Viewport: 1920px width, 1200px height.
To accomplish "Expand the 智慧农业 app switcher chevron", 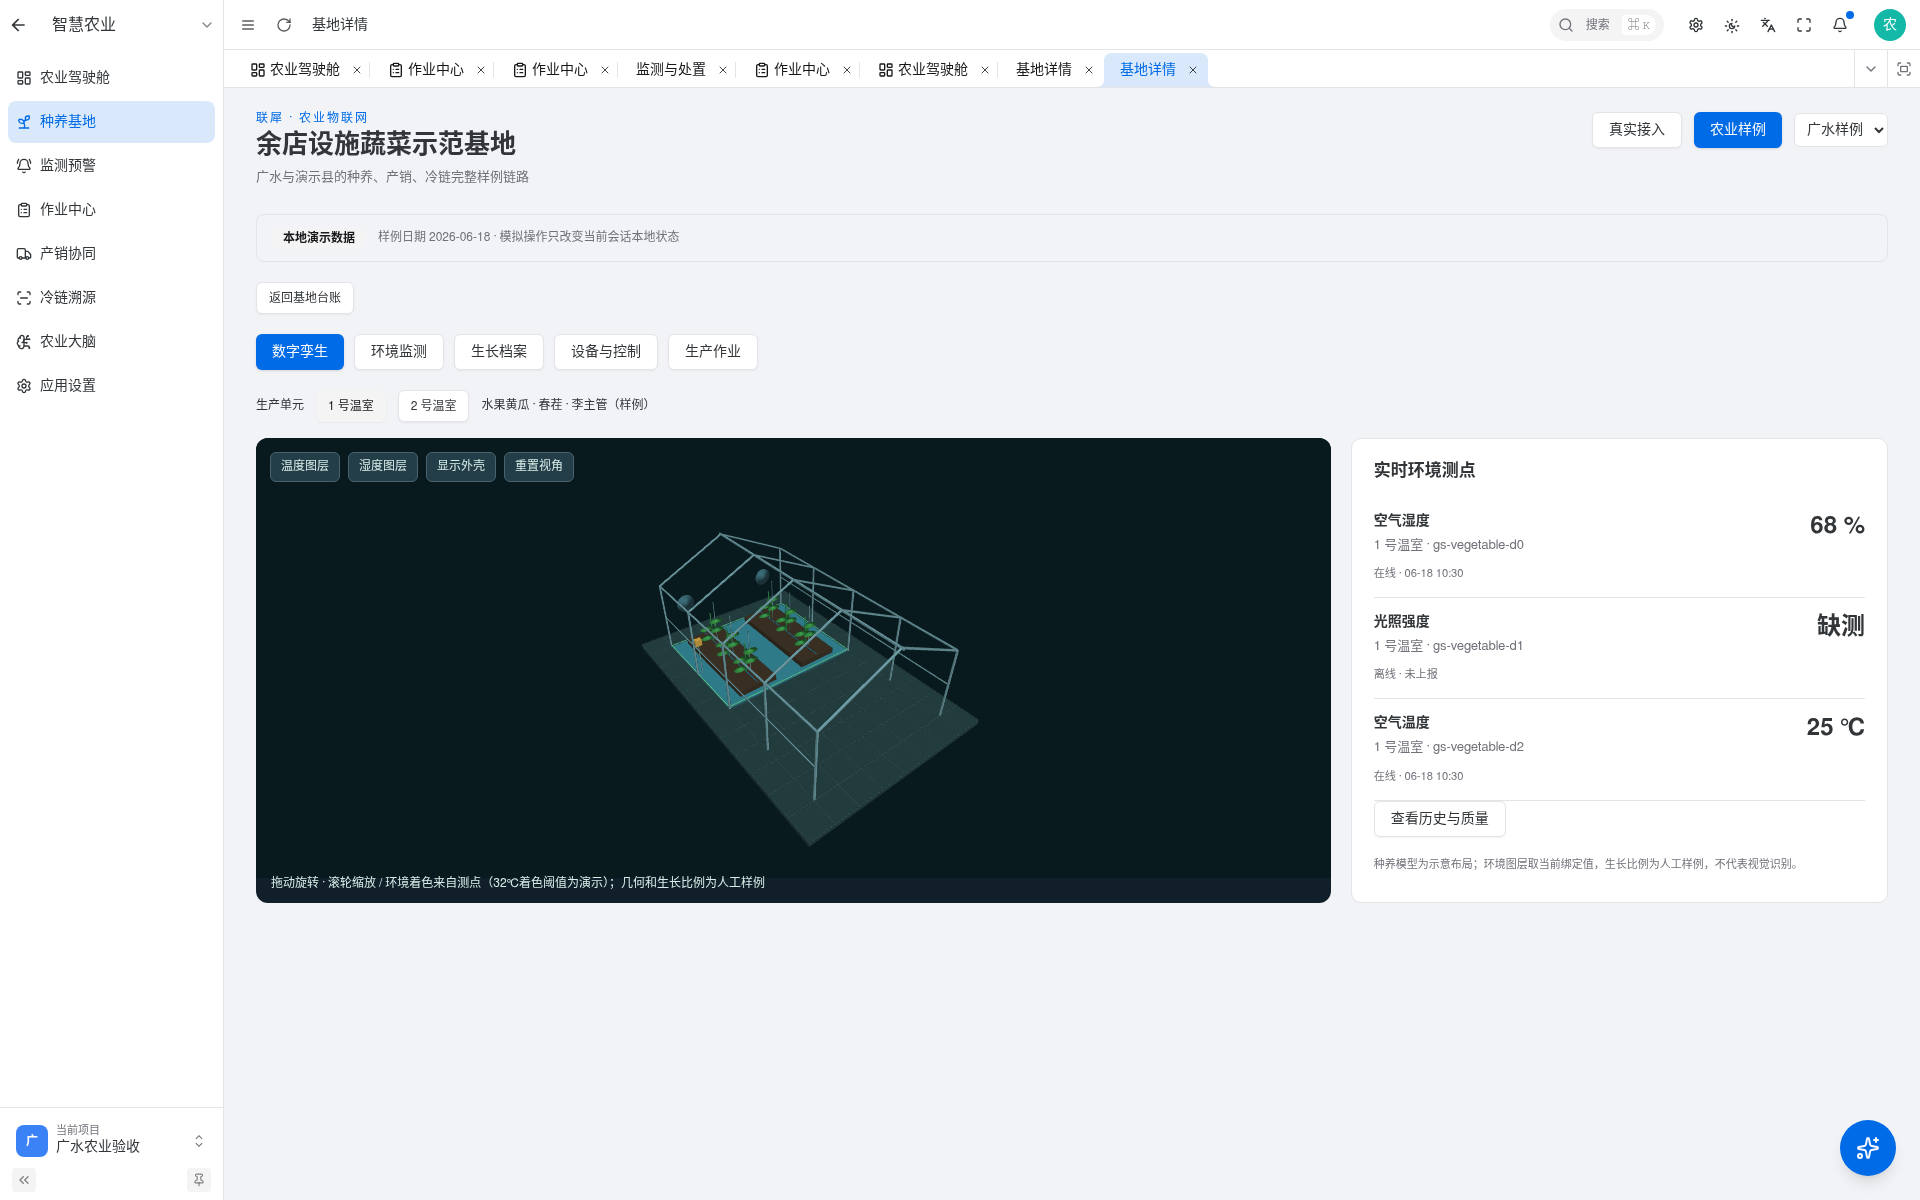I will (207, 25).
